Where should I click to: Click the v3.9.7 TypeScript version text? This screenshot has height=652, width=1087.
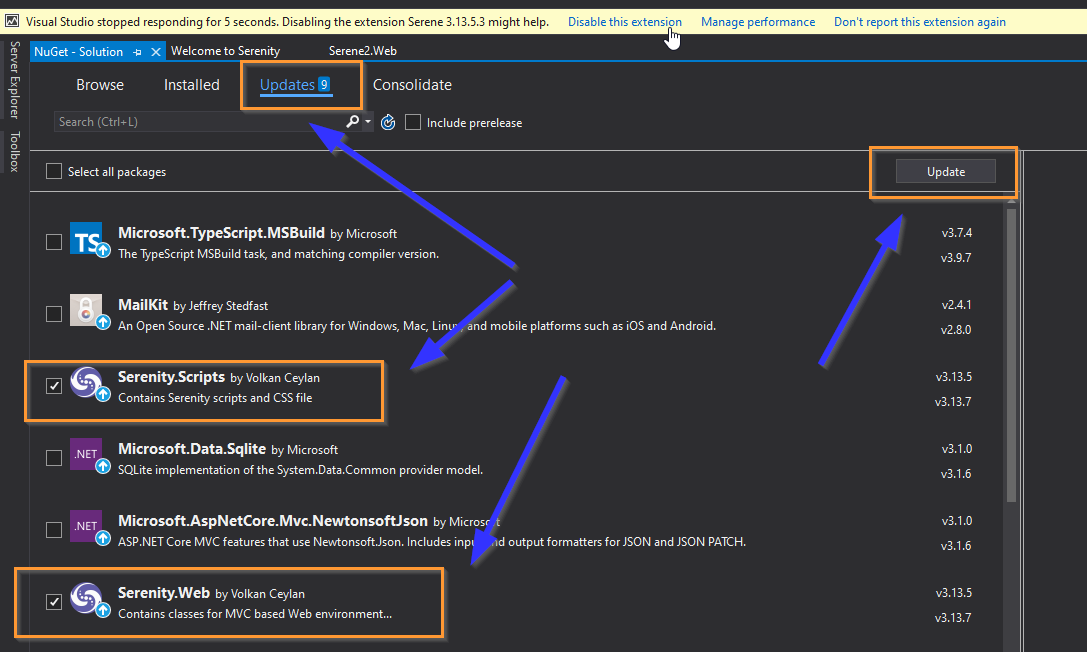pos(956,258)
